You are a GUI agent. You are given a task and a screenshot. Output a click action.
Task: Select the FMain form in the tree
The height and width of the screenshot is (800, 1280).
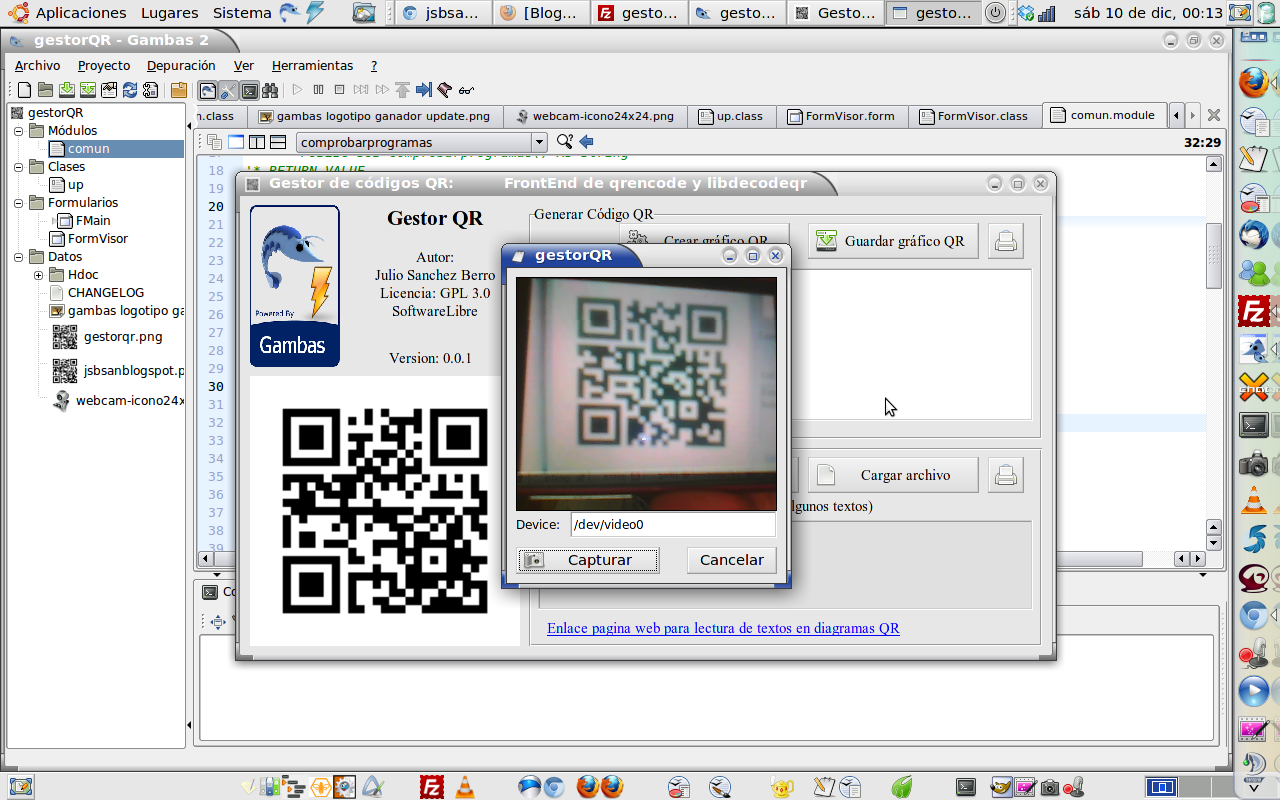(x=93, y=221)
